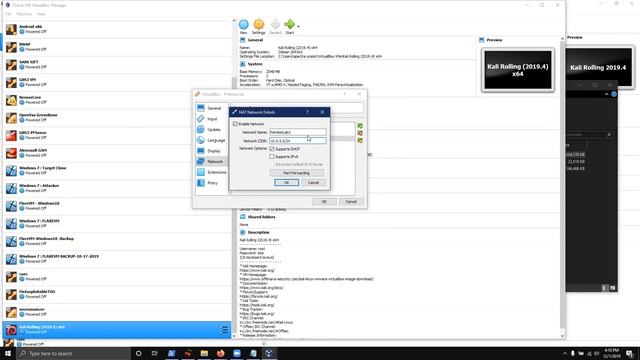Select Windows 7 : FLAREVM in VM list
The image size is (640, 360).
click(116, 224)
